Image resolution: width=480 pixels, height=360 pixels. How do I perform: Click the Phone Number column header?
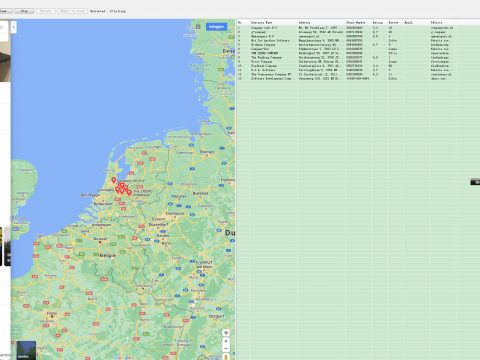point(356,22)
